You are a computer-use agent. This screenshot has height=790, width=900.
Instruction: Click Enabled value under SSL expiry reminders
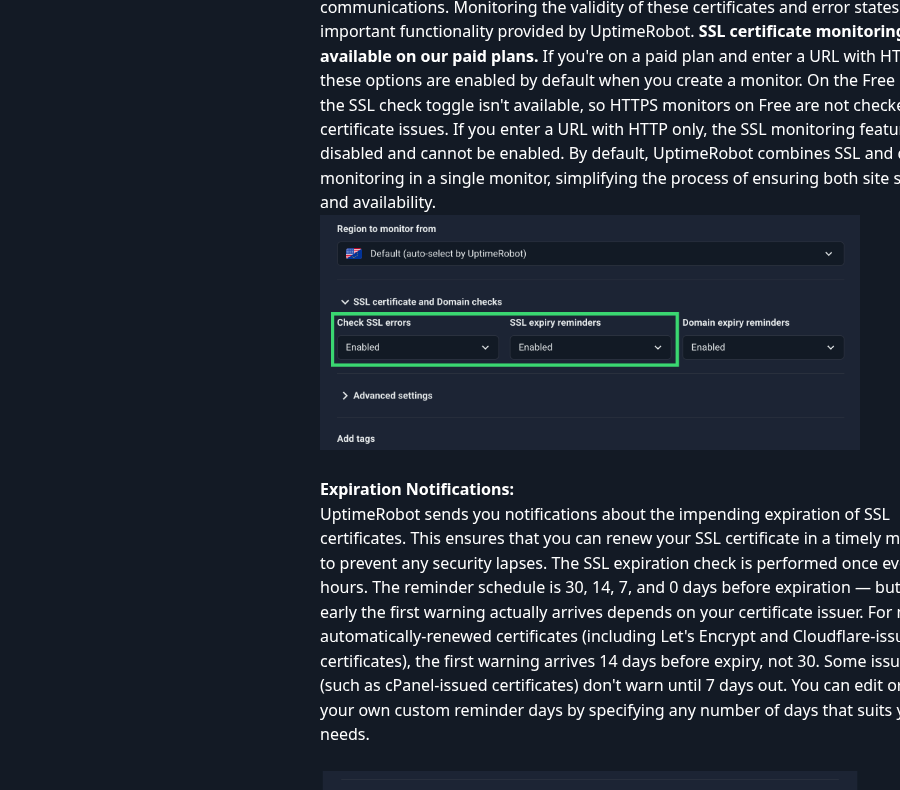[536, 347]
